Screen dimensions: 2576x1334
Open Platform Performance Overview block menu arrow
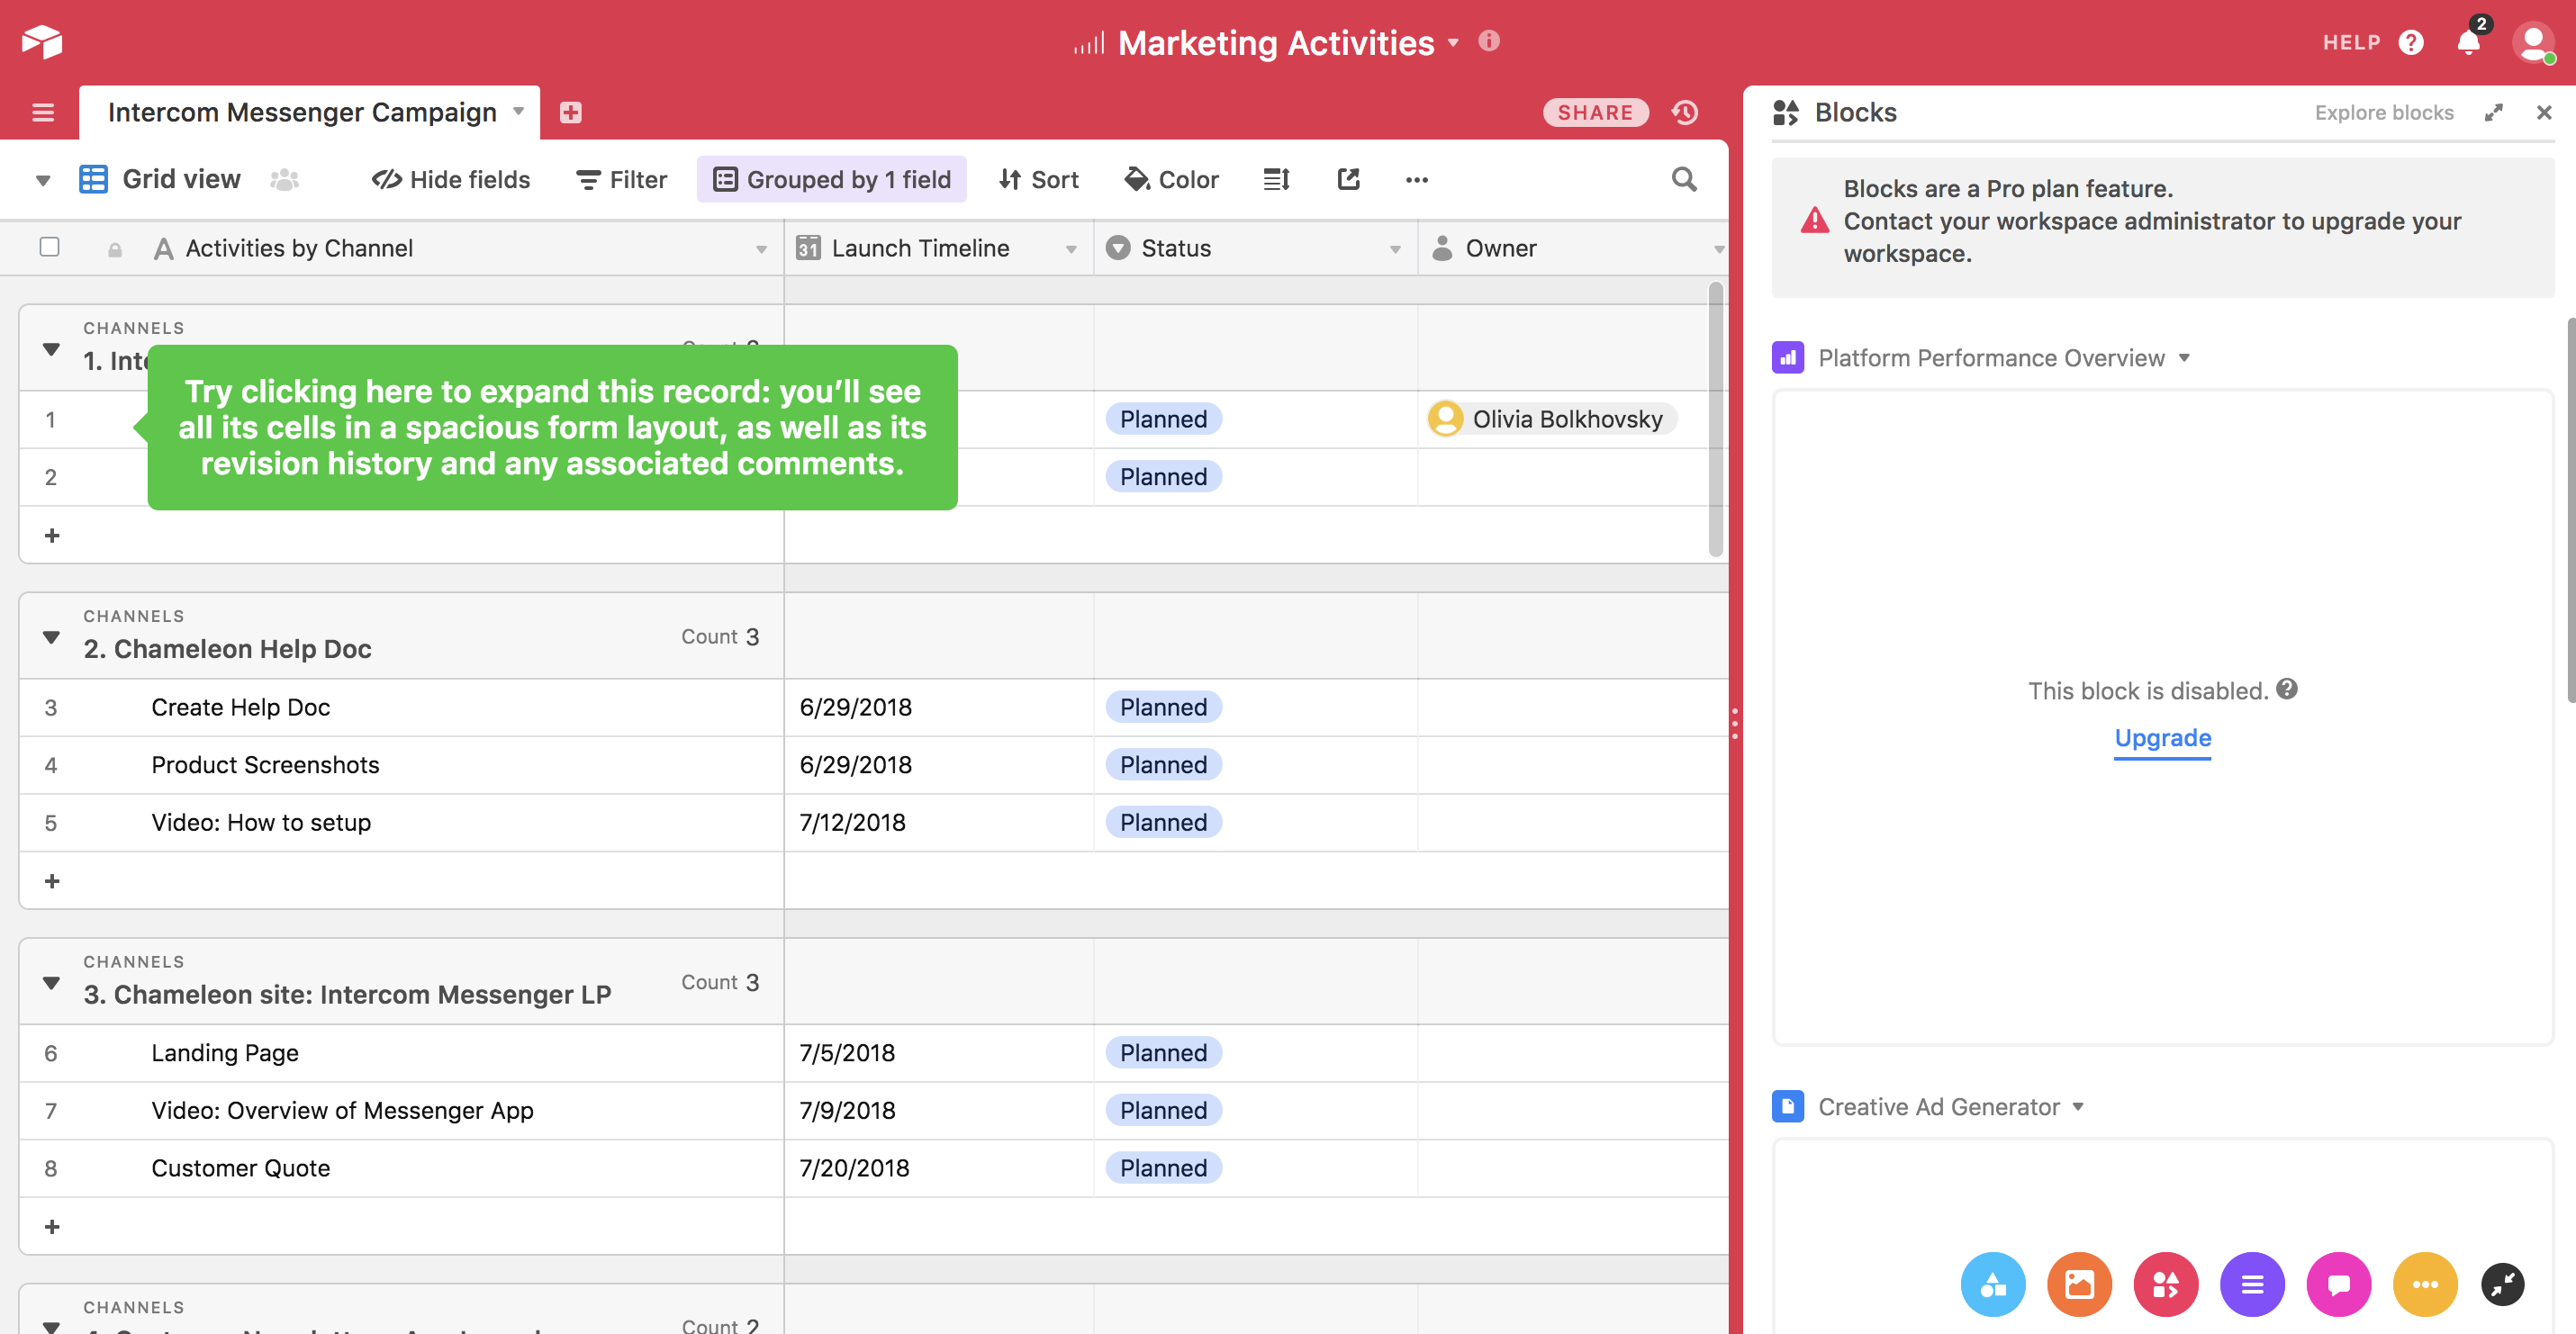pyautogui.click(x=2185, y=358)
